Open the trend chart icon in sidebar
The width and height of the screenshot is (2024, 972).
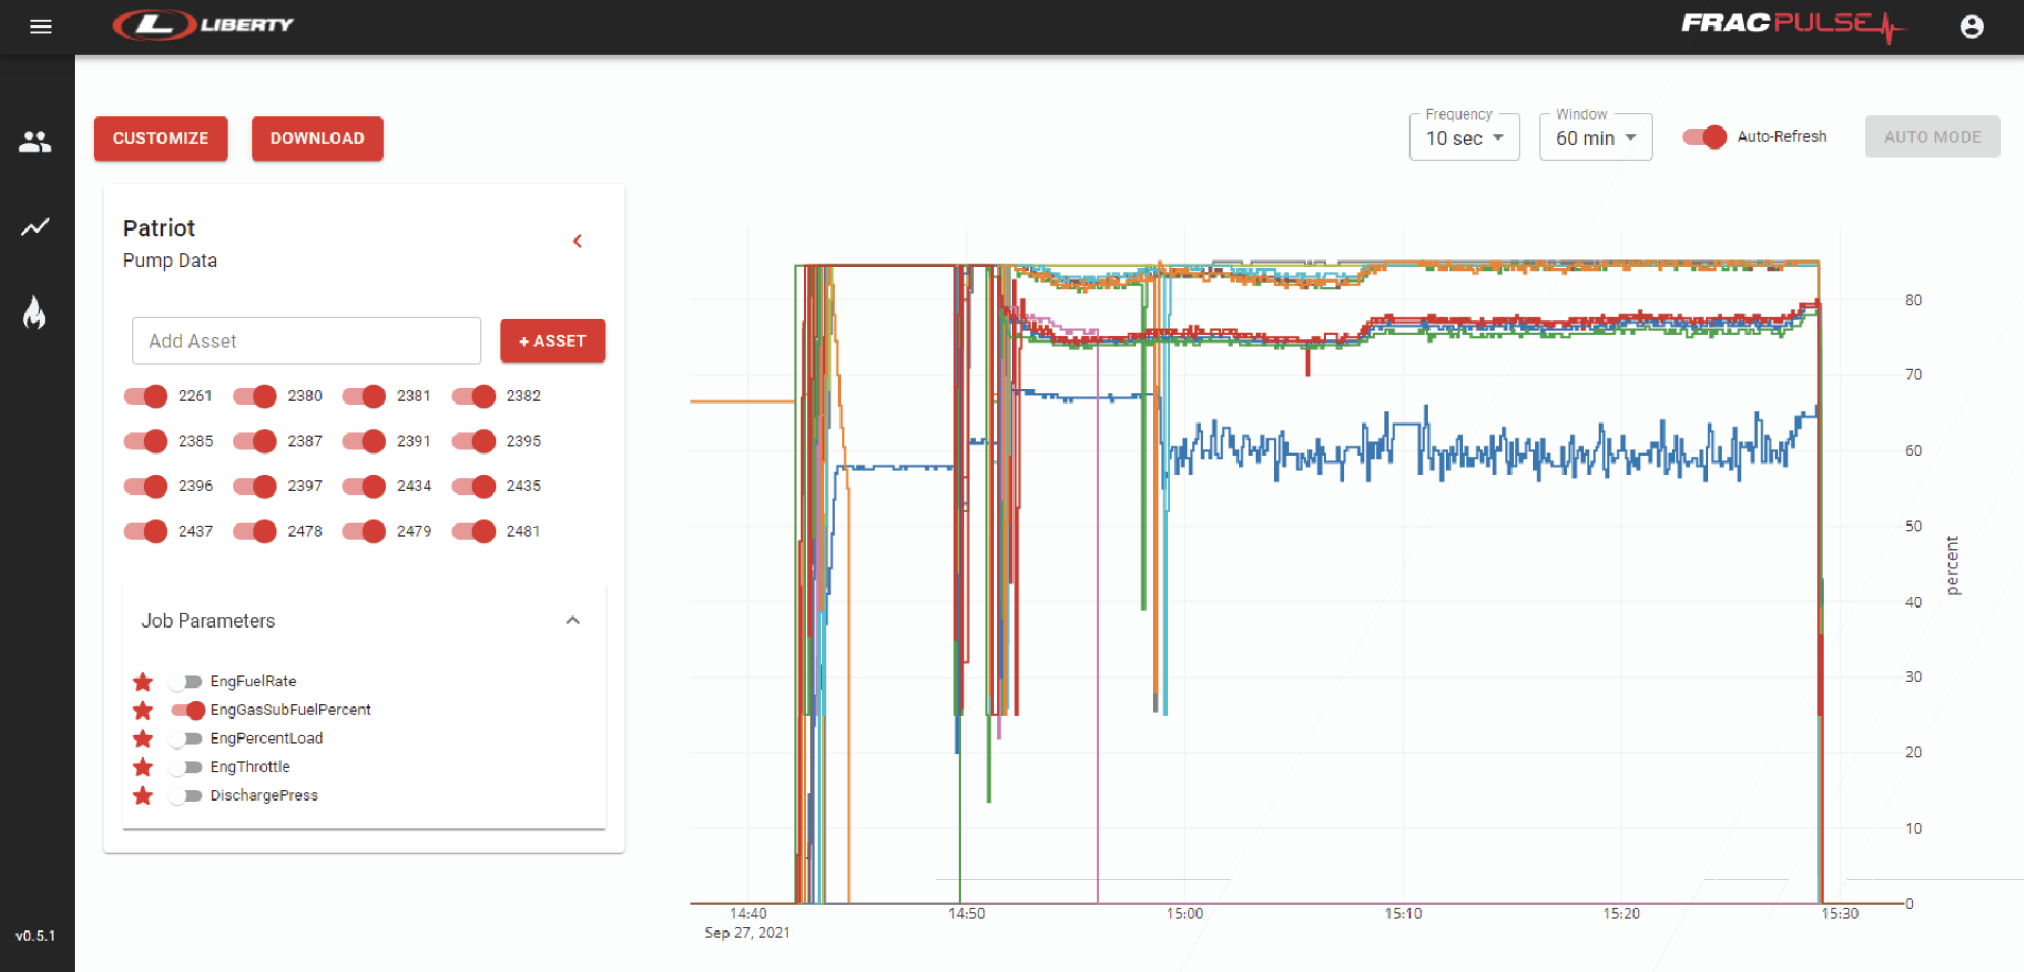35,227
